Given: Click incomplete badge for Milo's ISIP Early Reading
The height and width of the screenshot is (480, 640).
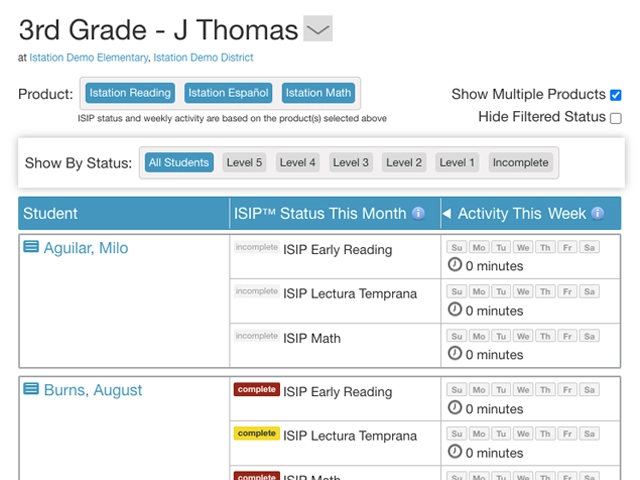Looking at the screenshot, I should point(257,247).
